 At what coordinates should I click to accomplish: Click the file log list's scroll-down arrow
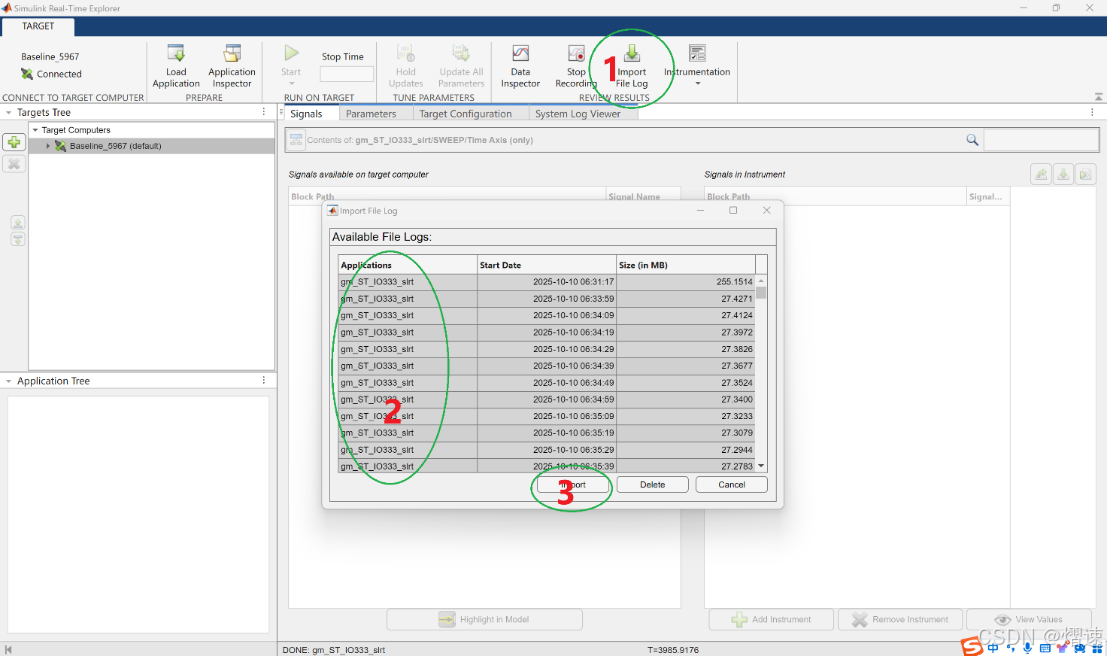pos(761,466)
